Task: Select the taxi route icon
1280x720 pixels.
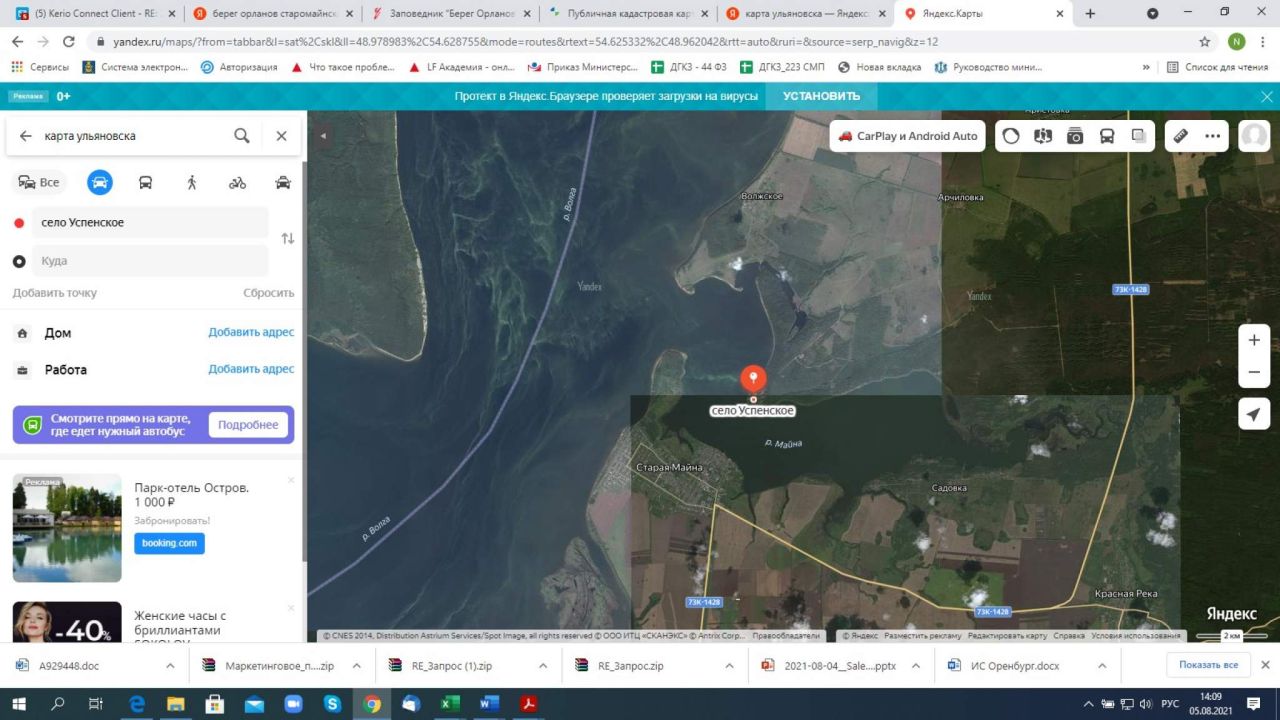Action: [x=283, y=182]
